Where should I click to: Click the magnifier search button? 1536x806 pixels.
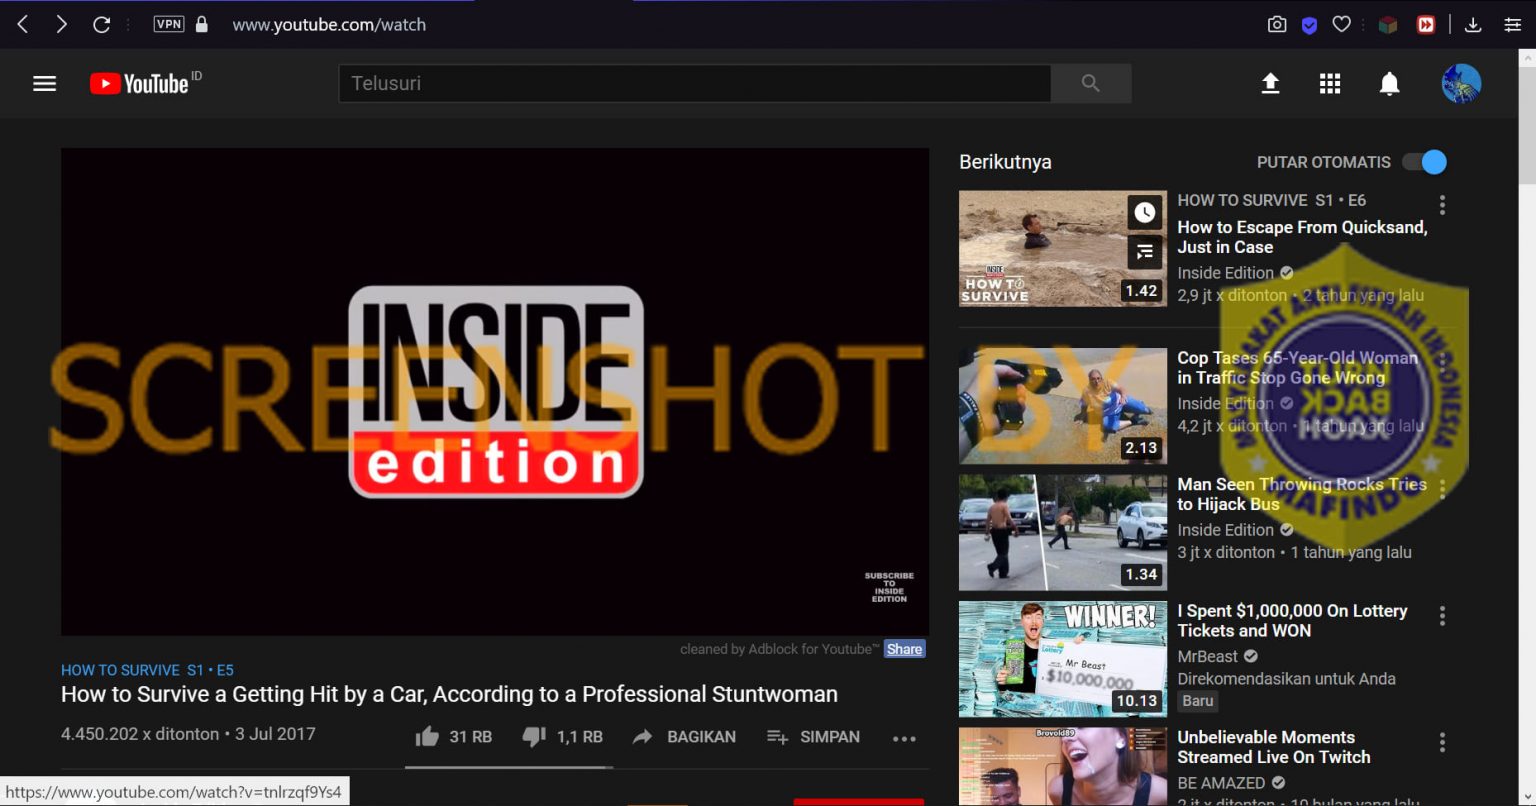(1091, 84)
